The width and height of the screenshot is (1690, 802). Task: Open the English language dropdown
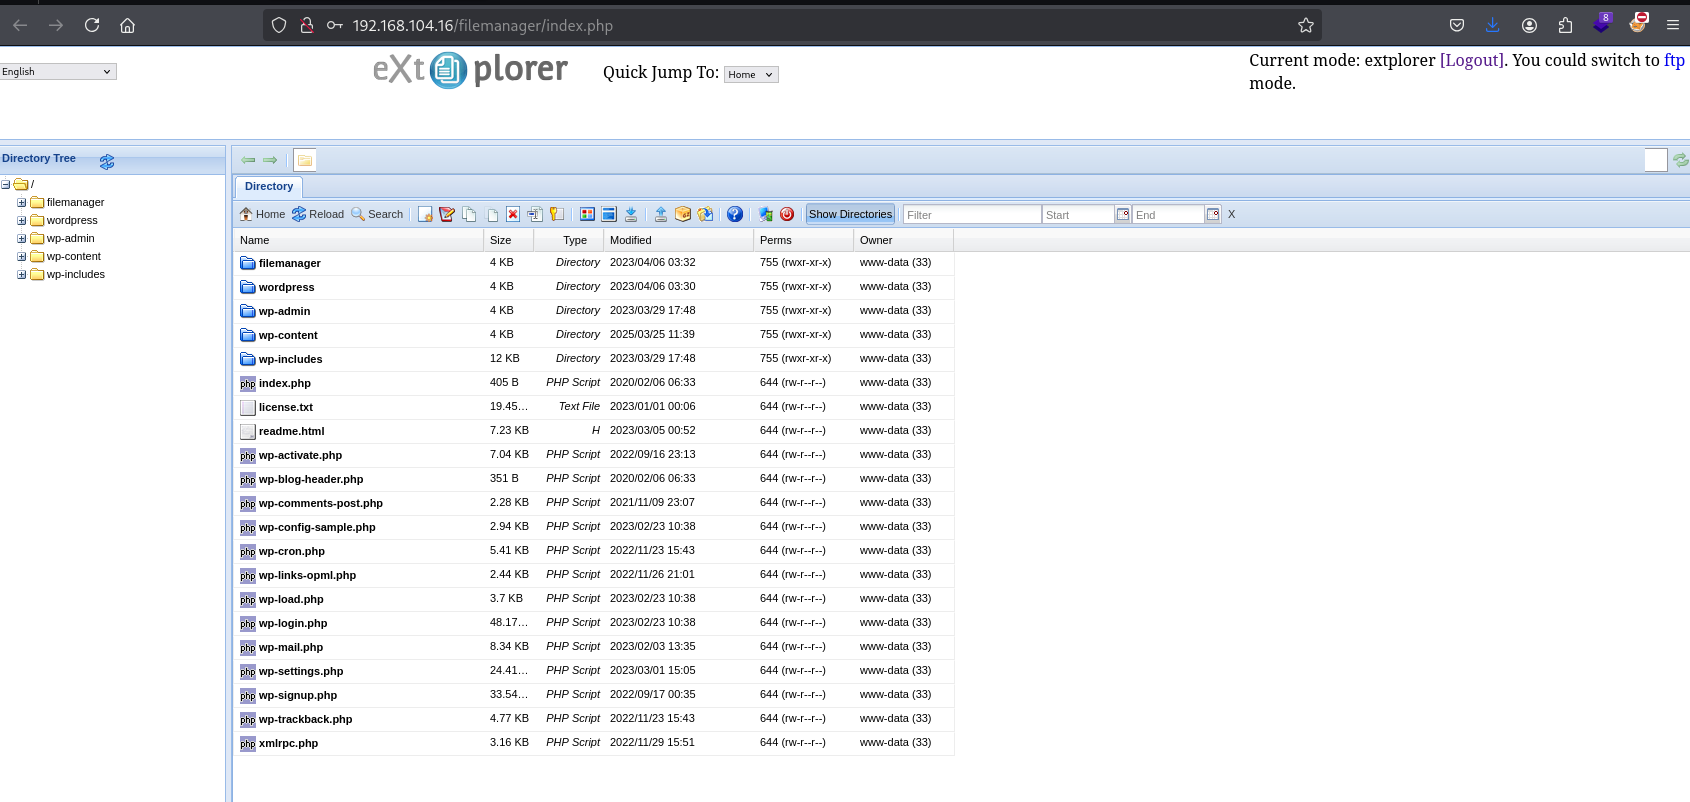[x=58, y=72]
